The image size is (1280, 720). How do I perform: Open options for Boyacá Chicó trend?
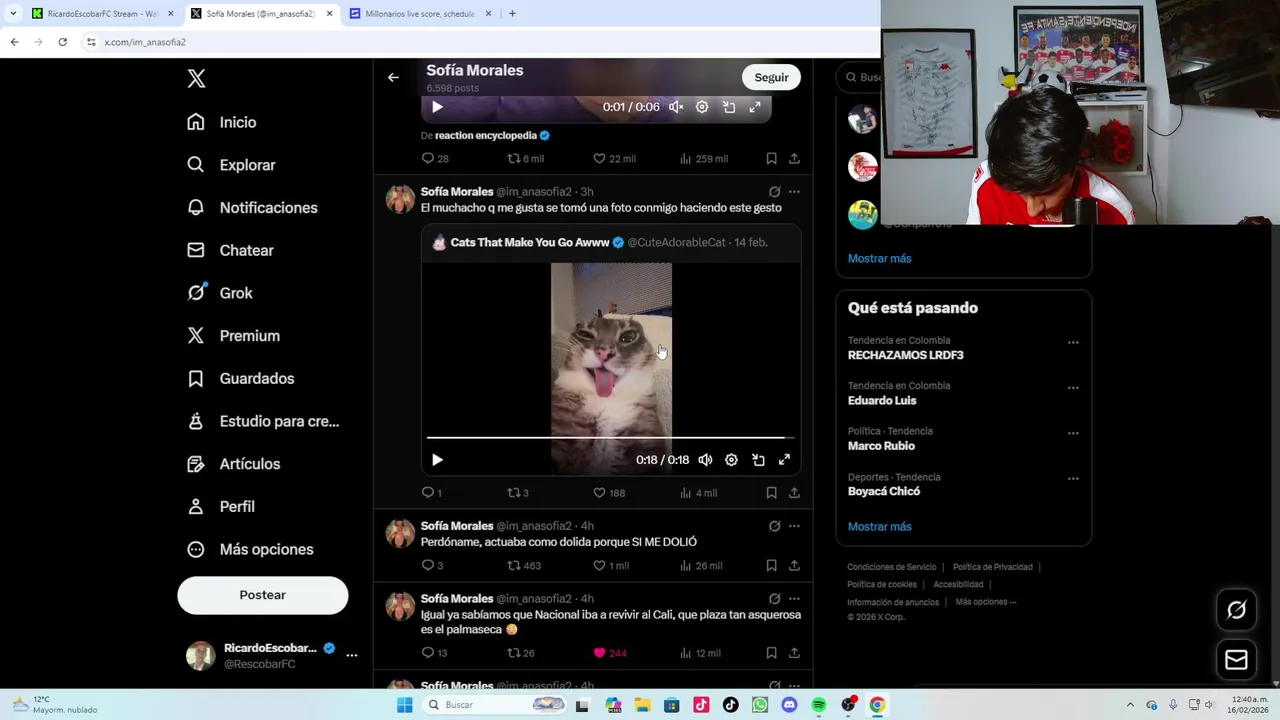coord(1073,479)
